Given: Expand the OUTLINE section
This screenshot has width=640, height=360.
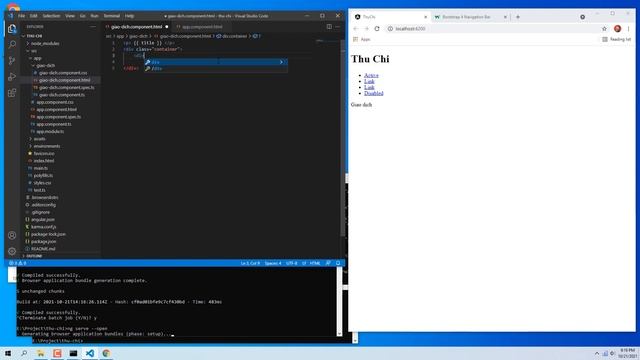Looking at the screenshot, I should tap(33, 256).
